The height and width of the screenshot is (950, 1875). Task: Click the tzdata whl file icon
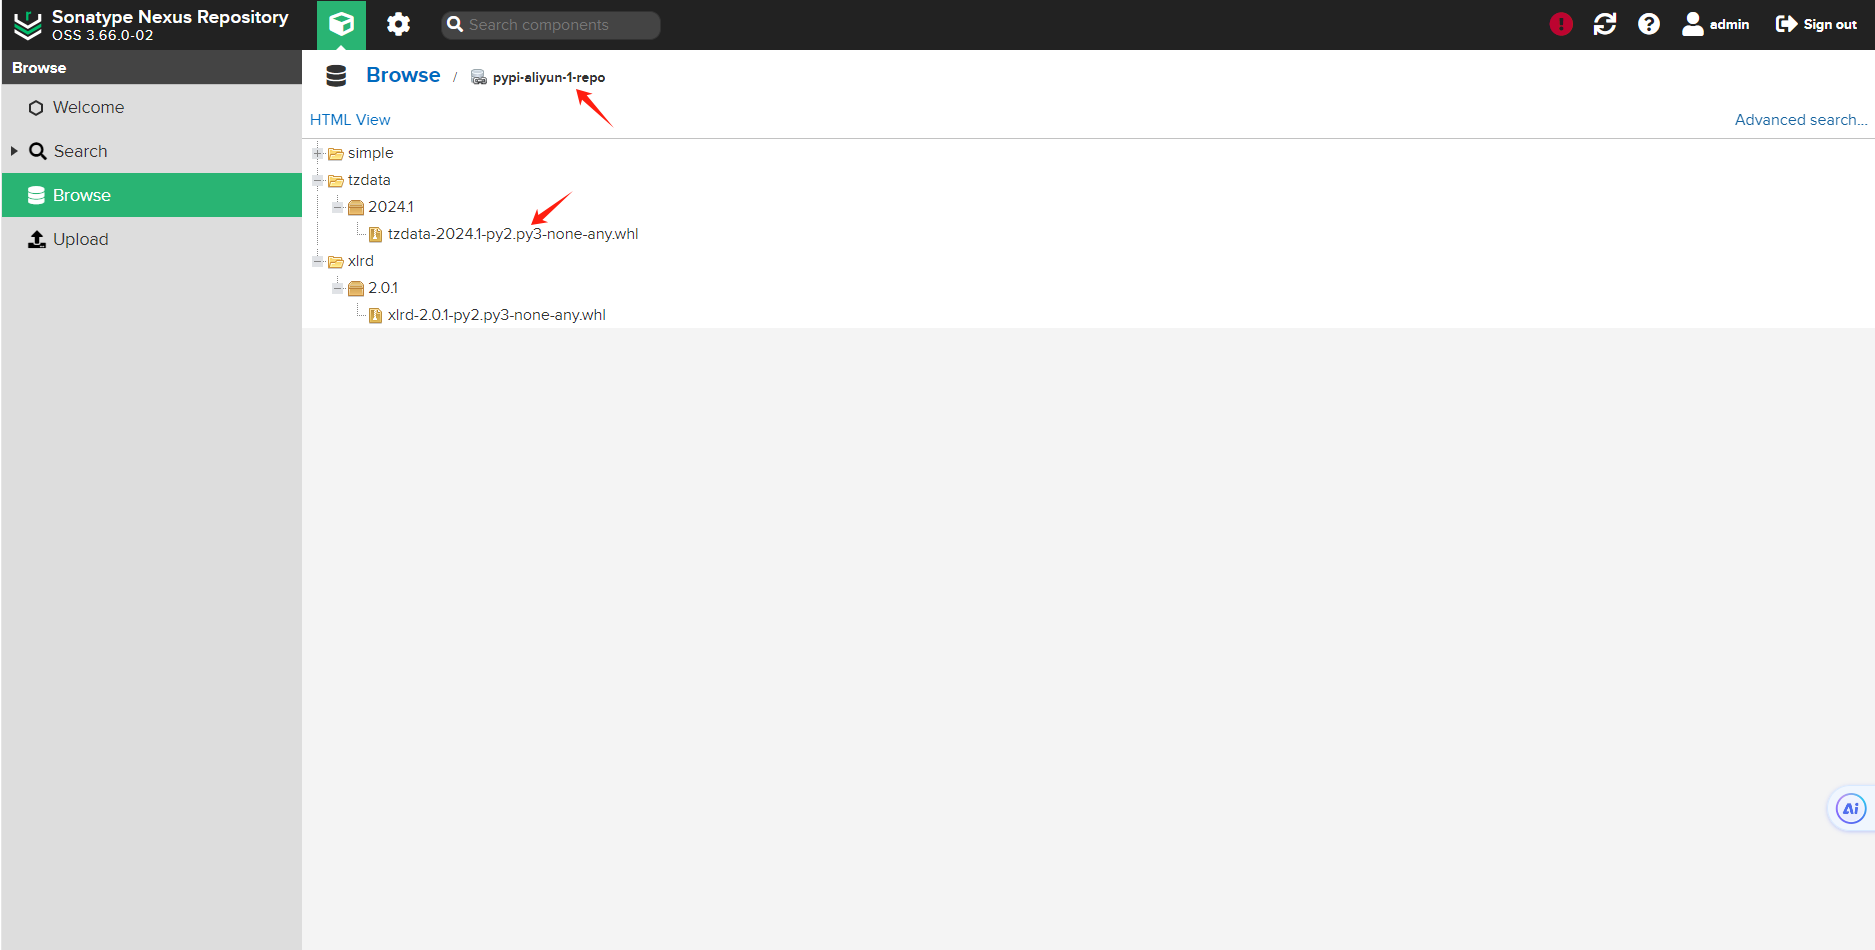(x=376, y=234)
